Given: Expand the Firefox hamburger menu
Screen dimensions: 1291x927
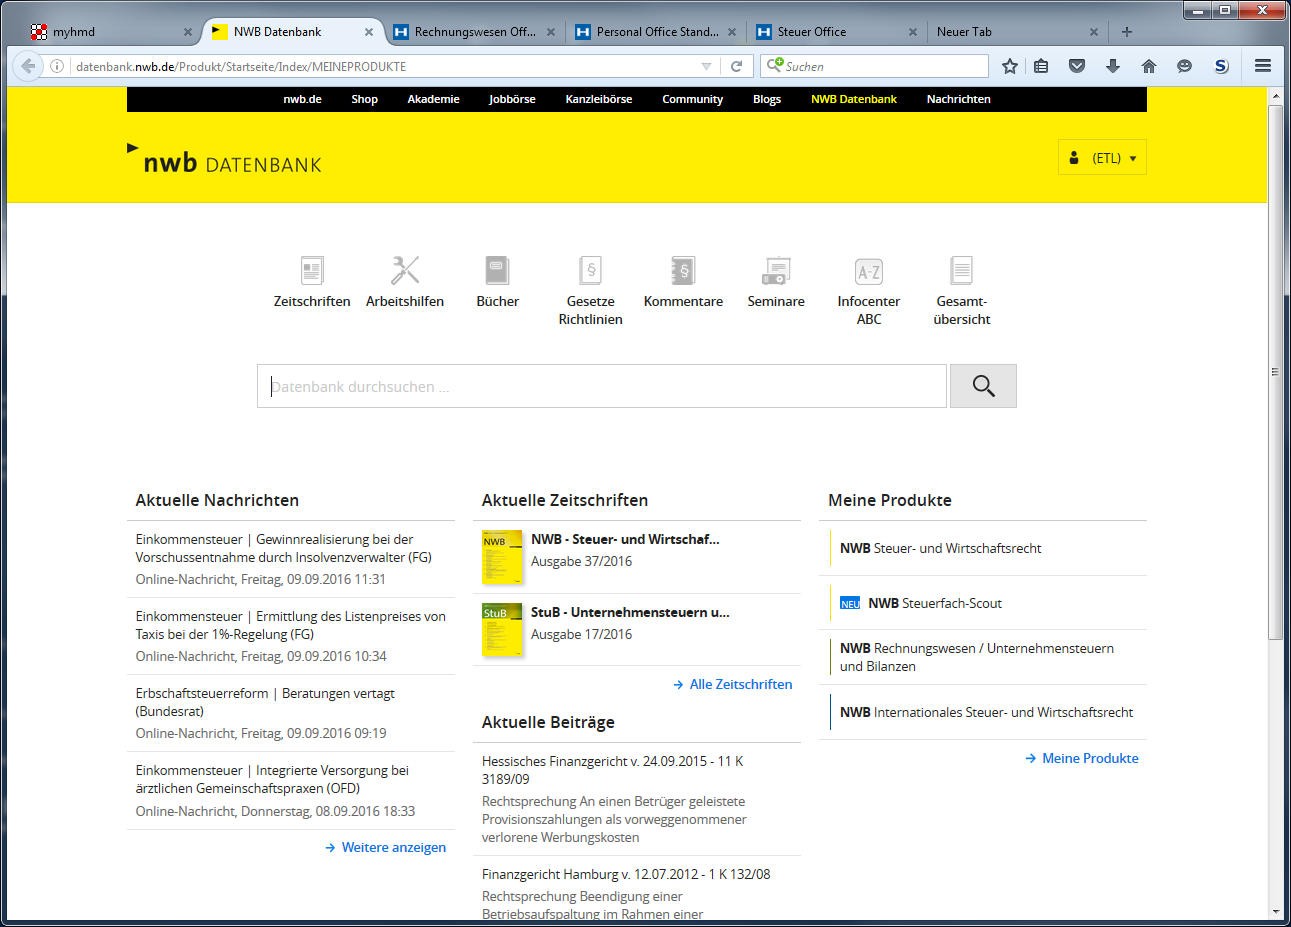Looking at the screenshot, I should (1263, 66).
